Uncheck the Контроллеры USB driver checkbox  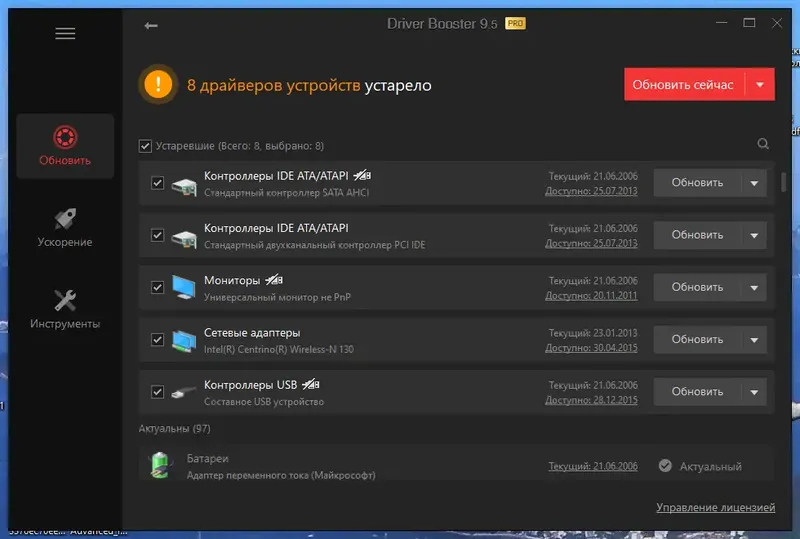click(158, 392)
